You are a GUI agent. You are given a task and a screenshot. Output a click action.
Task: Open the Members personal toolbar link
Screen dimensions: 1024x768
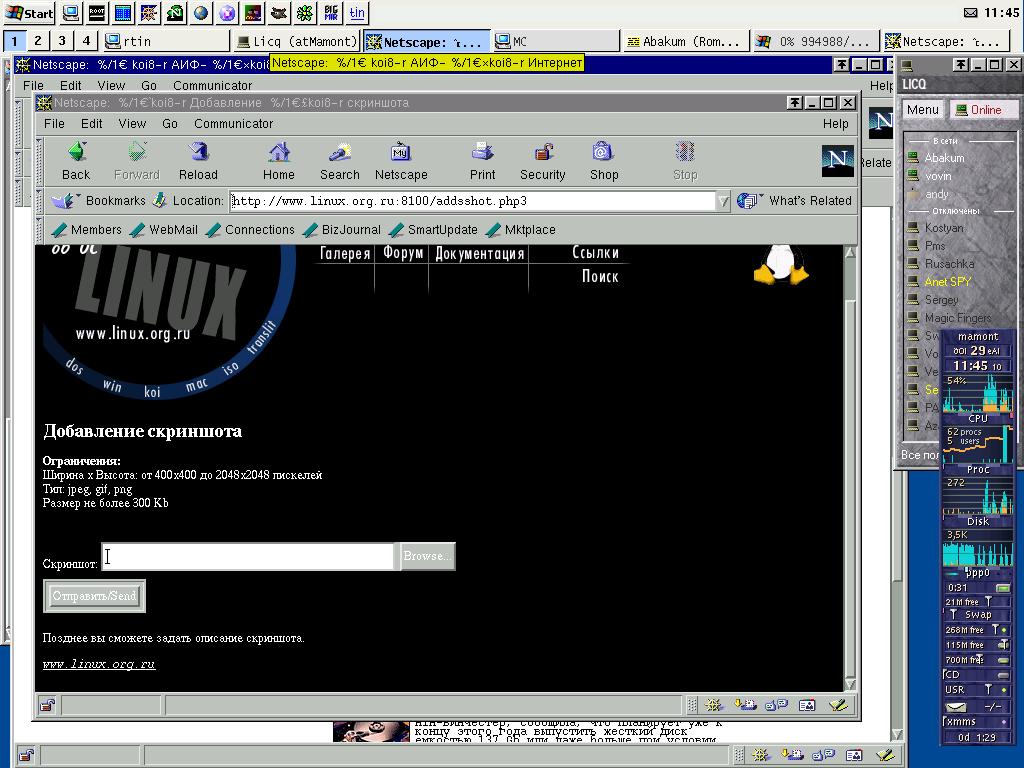[87, 230]
